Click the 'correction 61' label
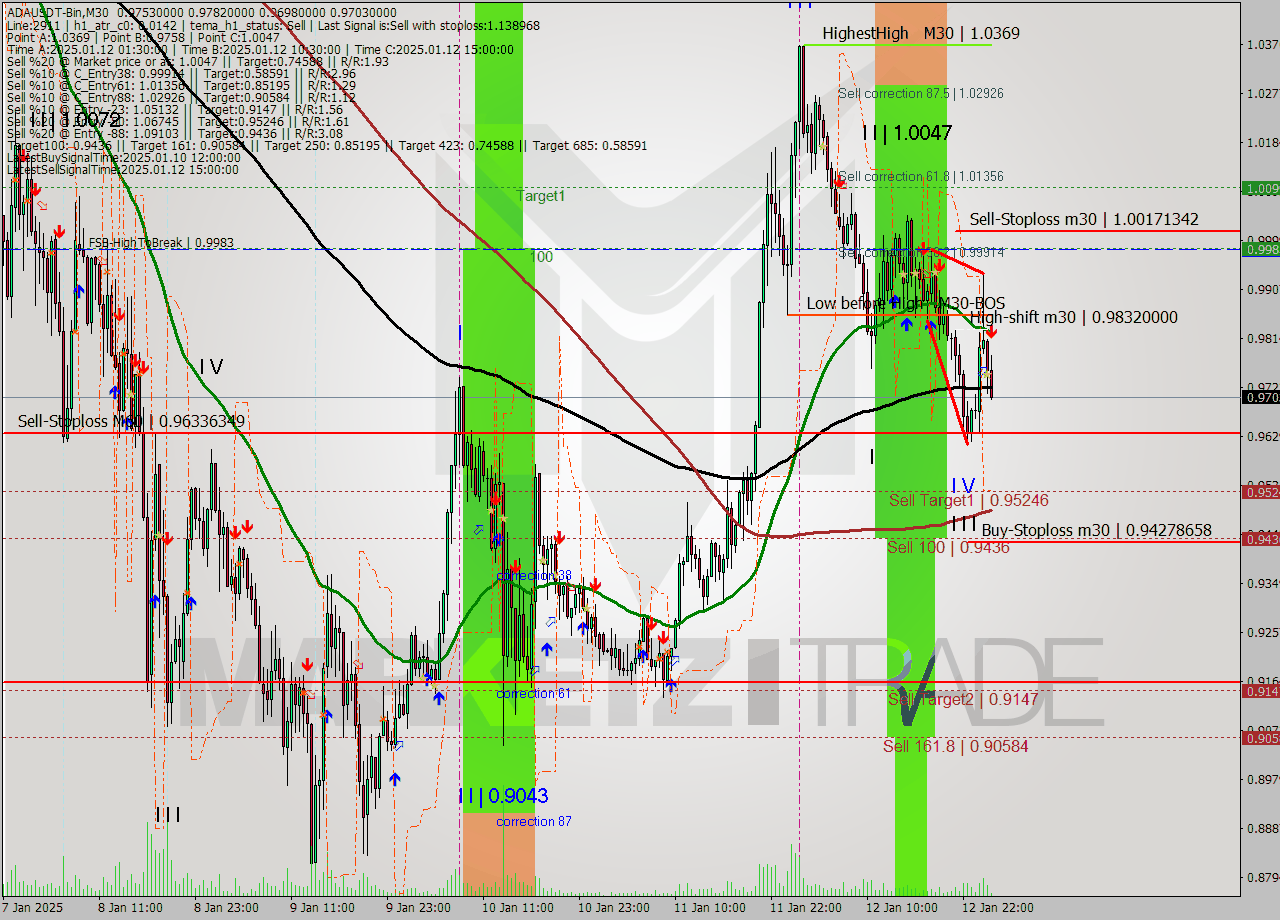 click(x=534, y=693)
